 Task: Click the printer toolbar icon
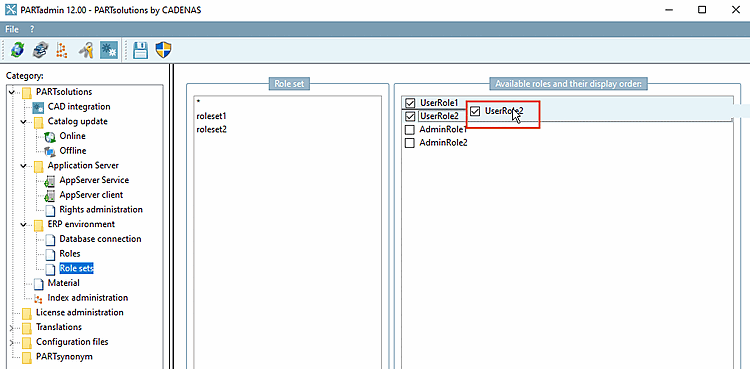[x=40, y=49]
